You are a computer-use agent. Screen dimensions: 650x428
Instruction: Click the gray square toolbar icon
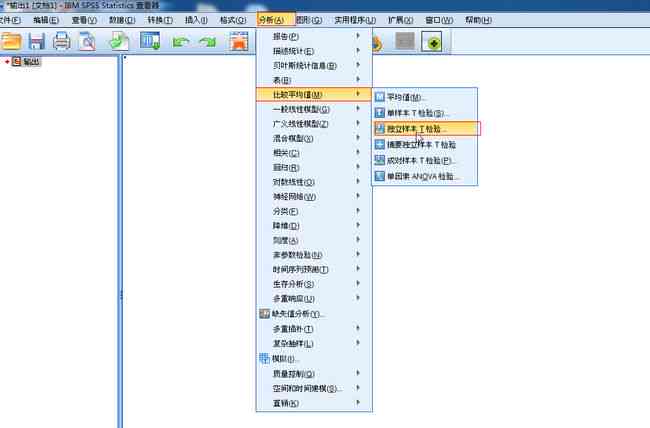click(405, 41)
